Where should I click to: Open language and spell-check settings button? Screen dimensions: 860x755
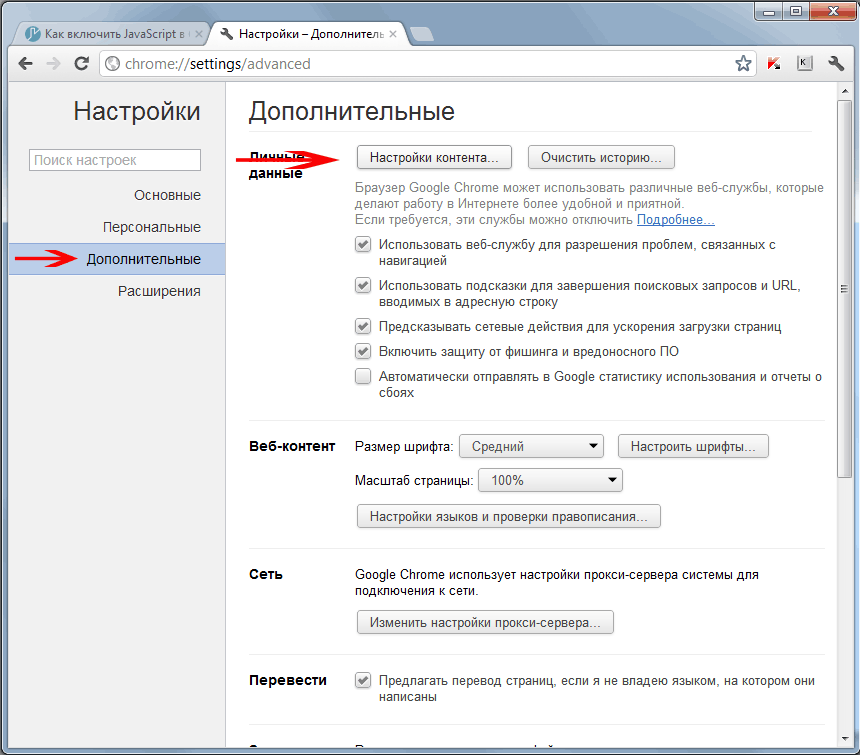point(508,516)
